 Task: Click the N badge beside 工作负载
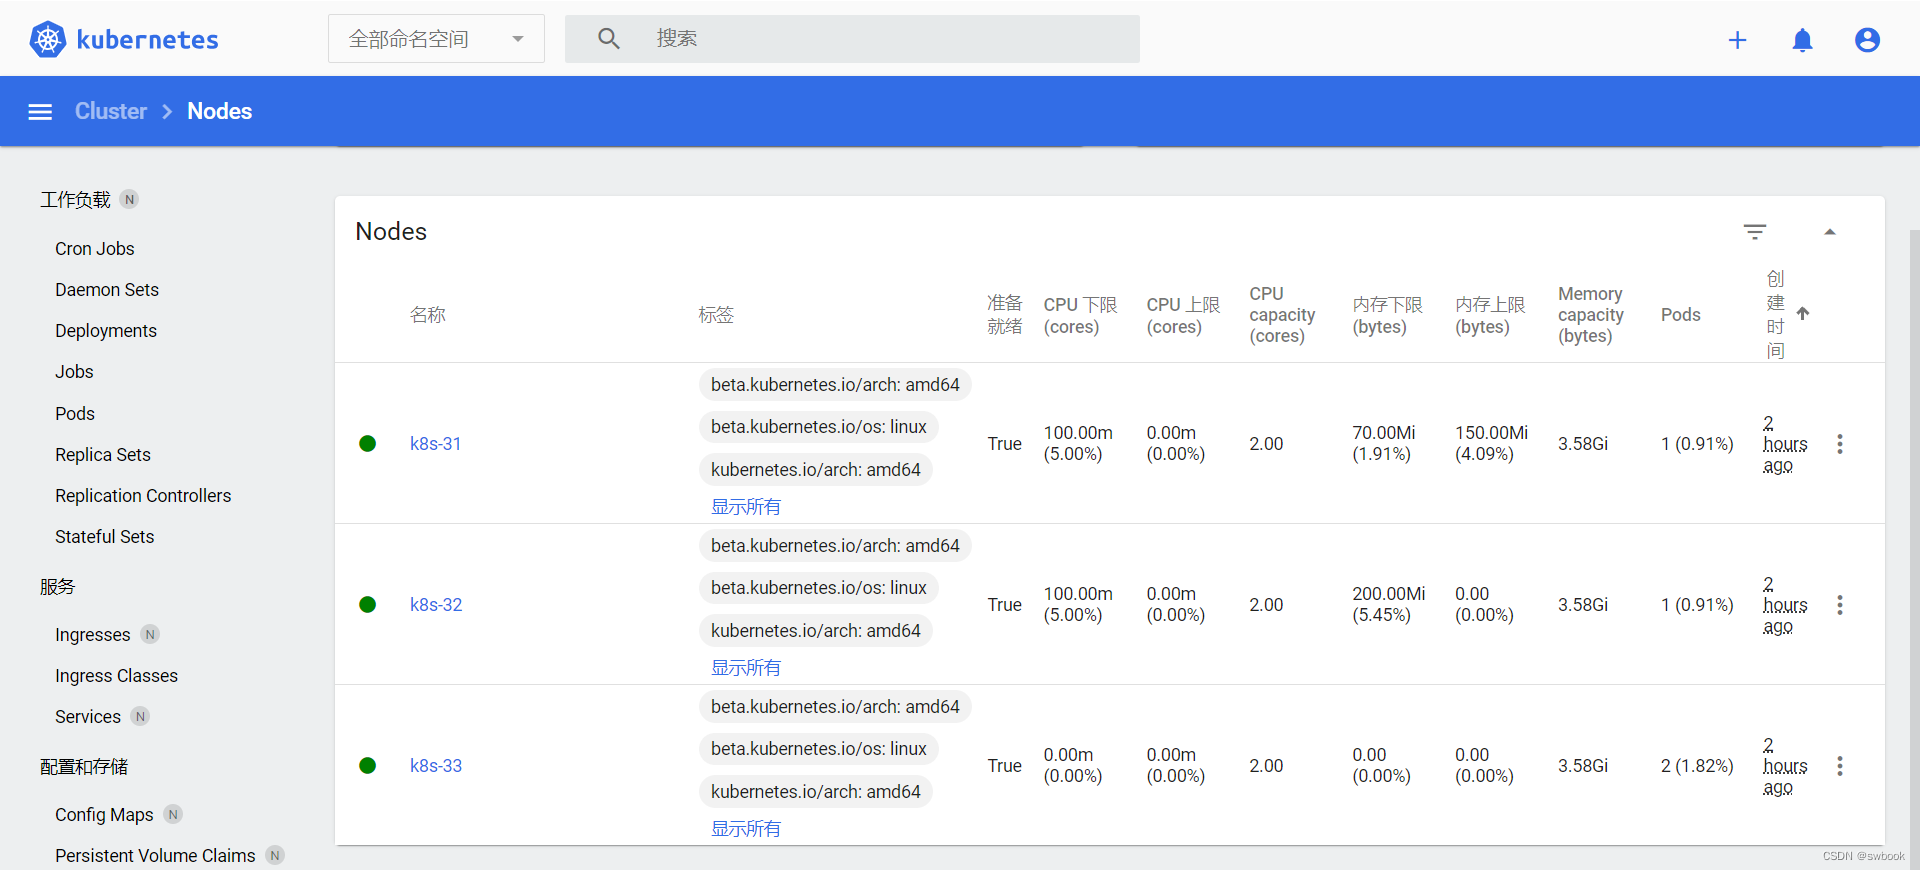click(129, 199)
